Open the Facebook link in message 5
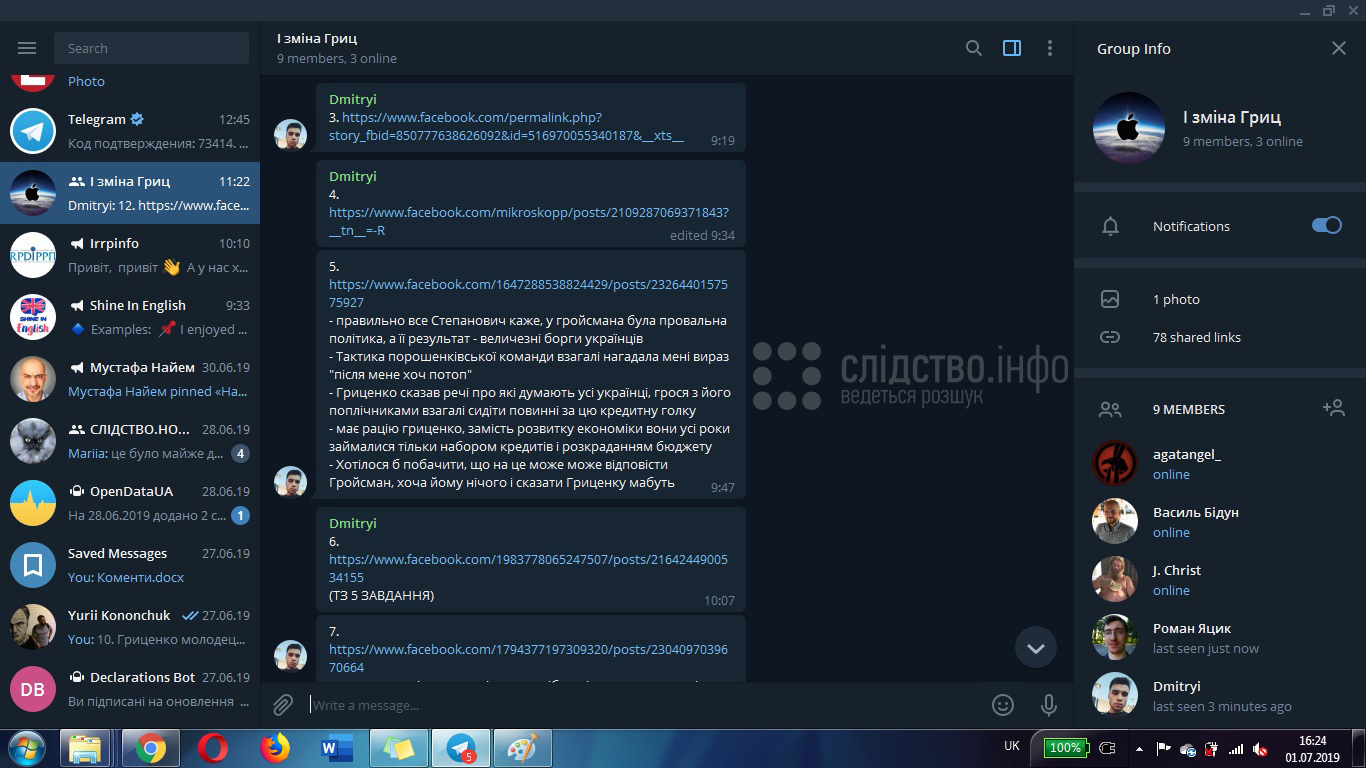This screenshot has height=768, width=1366. [x=528, y=293]
